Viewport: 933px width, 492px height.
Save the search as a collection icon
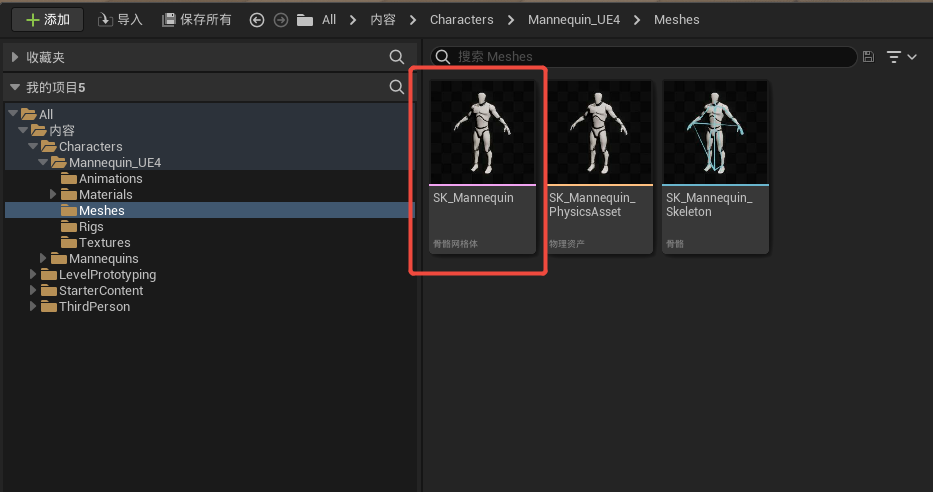(868, 57)
